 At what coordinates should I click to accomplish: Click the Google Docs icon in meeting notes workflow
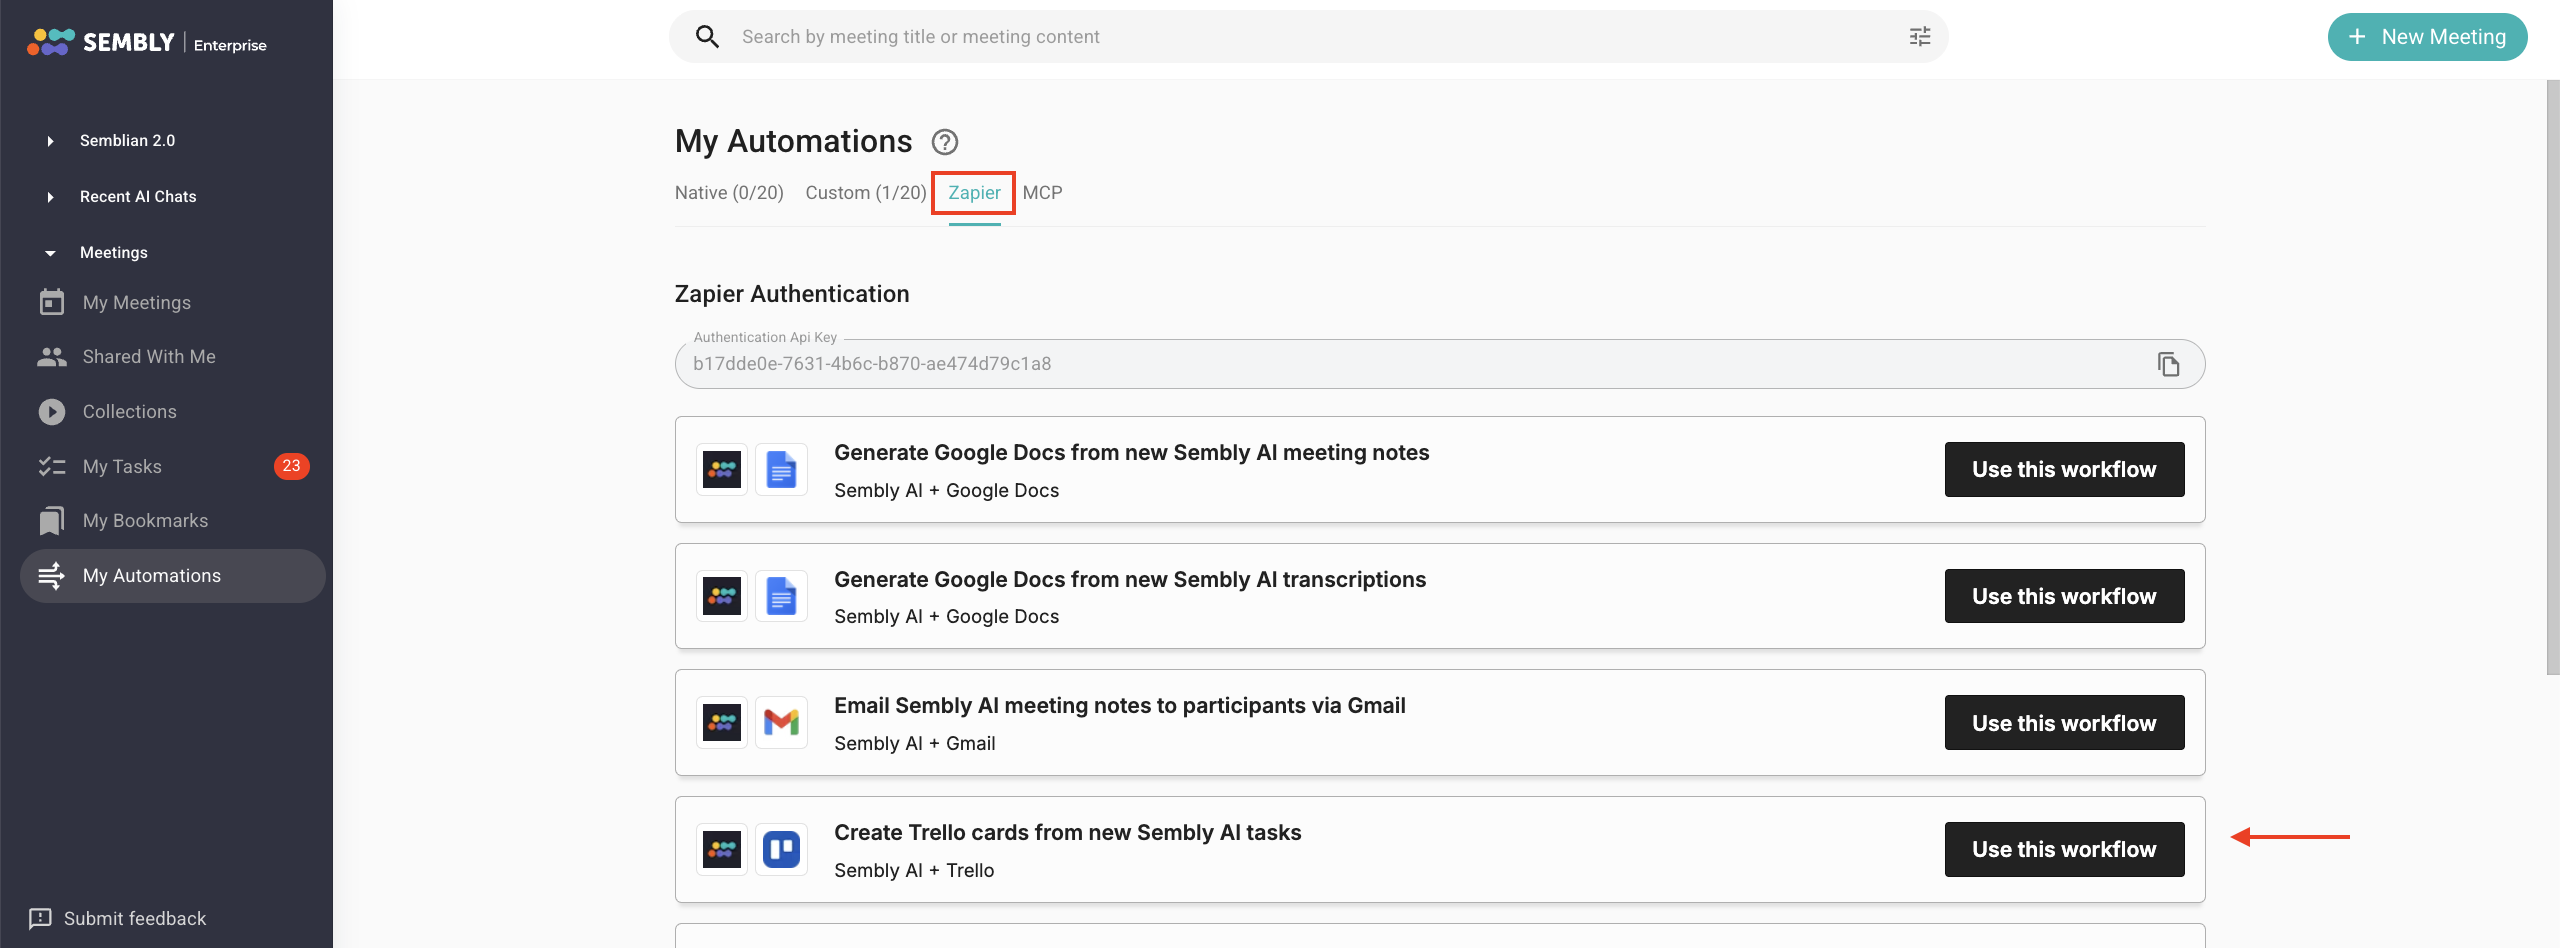point(781,470)
